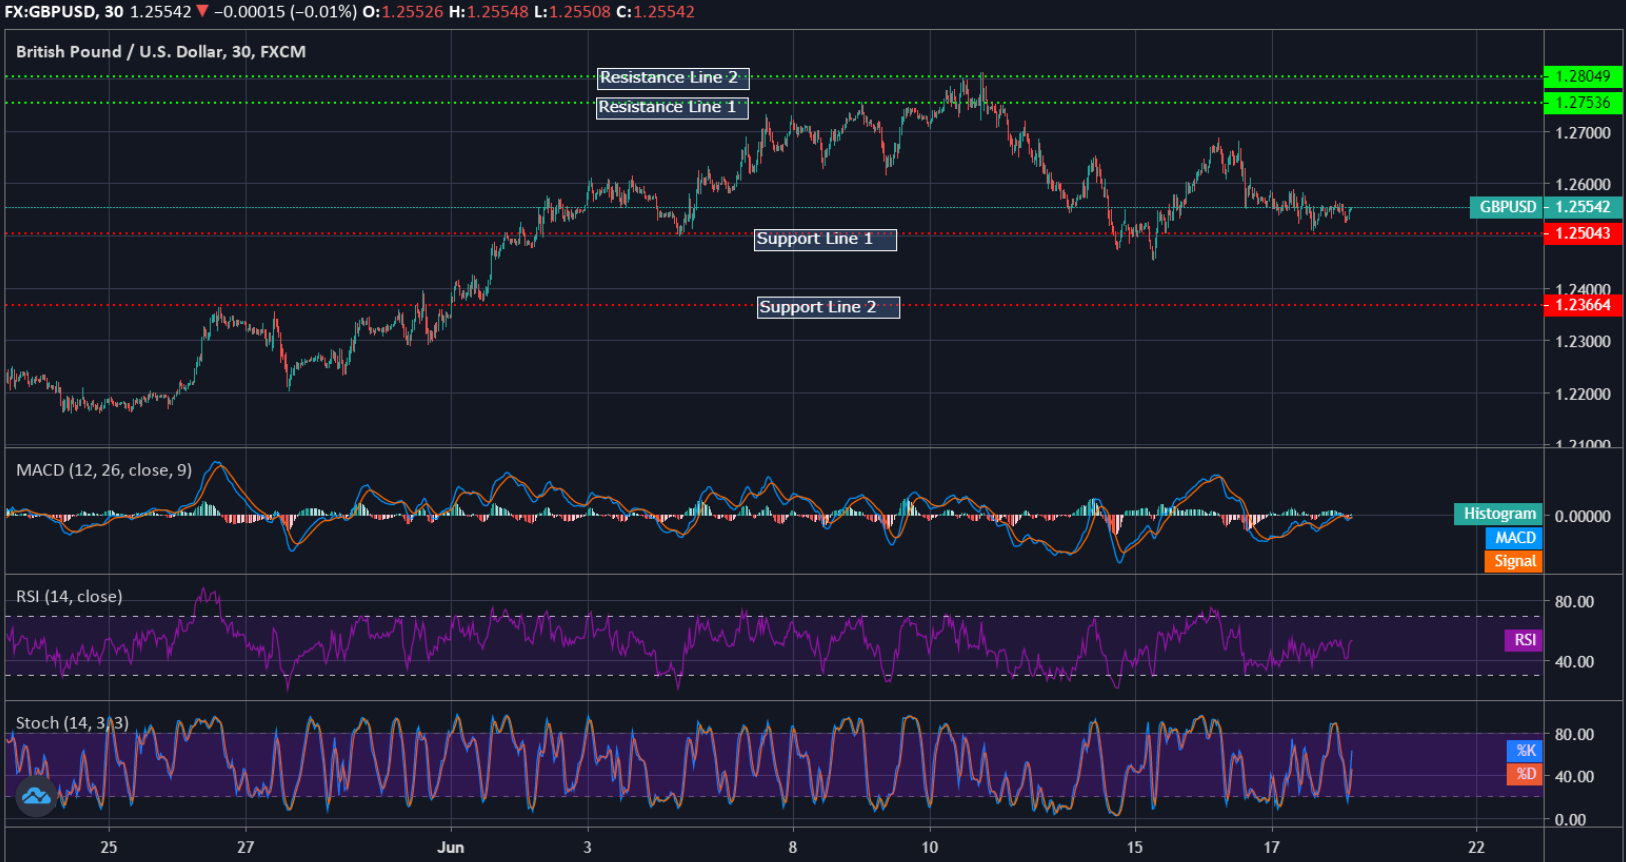Click the 15 date on time axis
The height and width of the screenshot is (862, 1626).
(1134, 847)
